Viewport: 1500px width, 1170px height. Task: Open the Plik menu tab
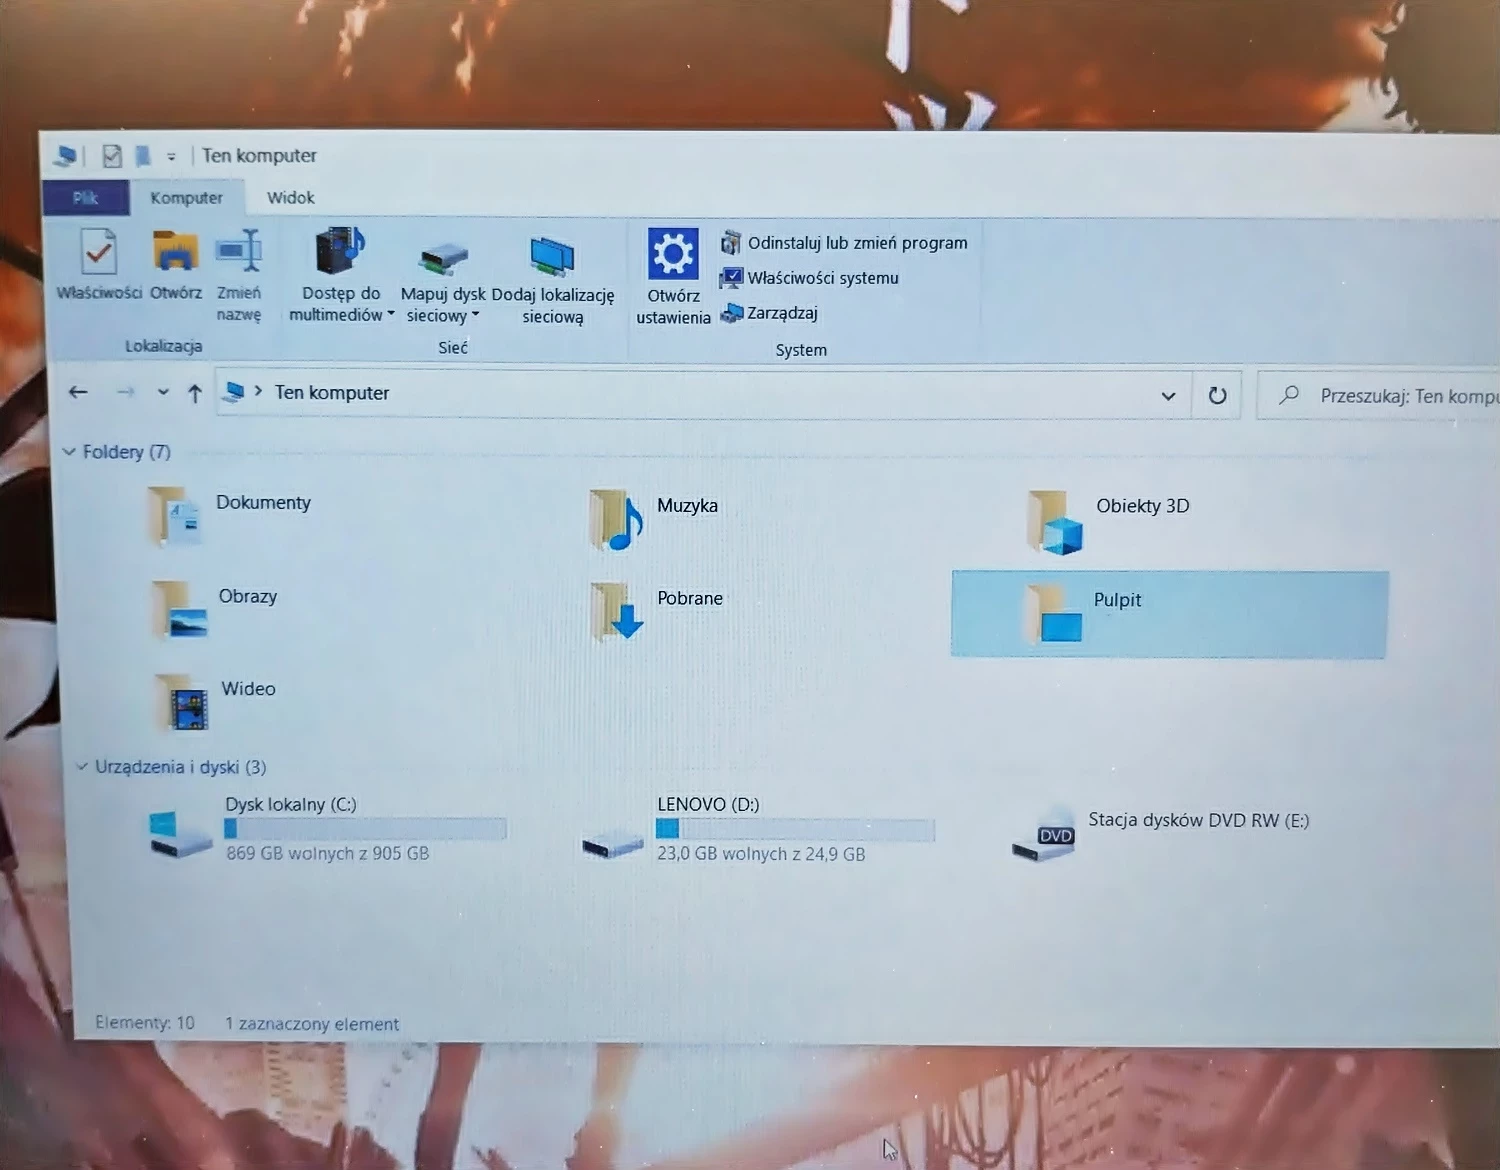click(x=85, y=198)
